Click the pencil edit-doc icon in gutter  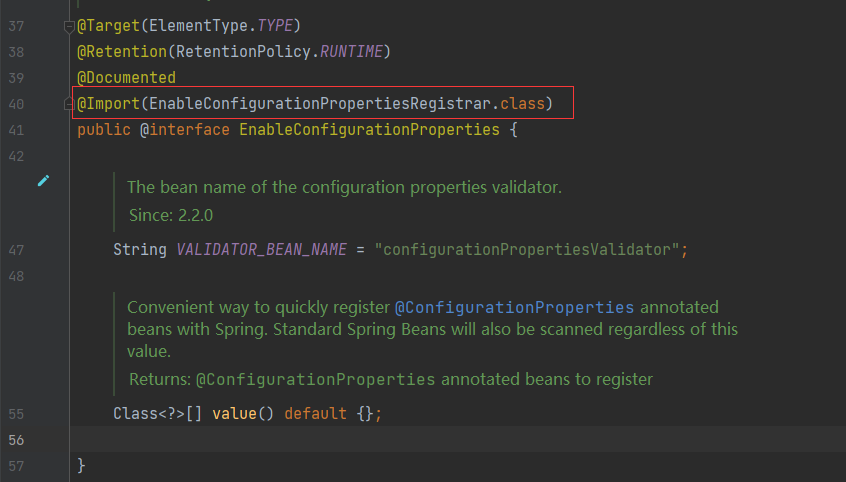click(x=44, y=181)
